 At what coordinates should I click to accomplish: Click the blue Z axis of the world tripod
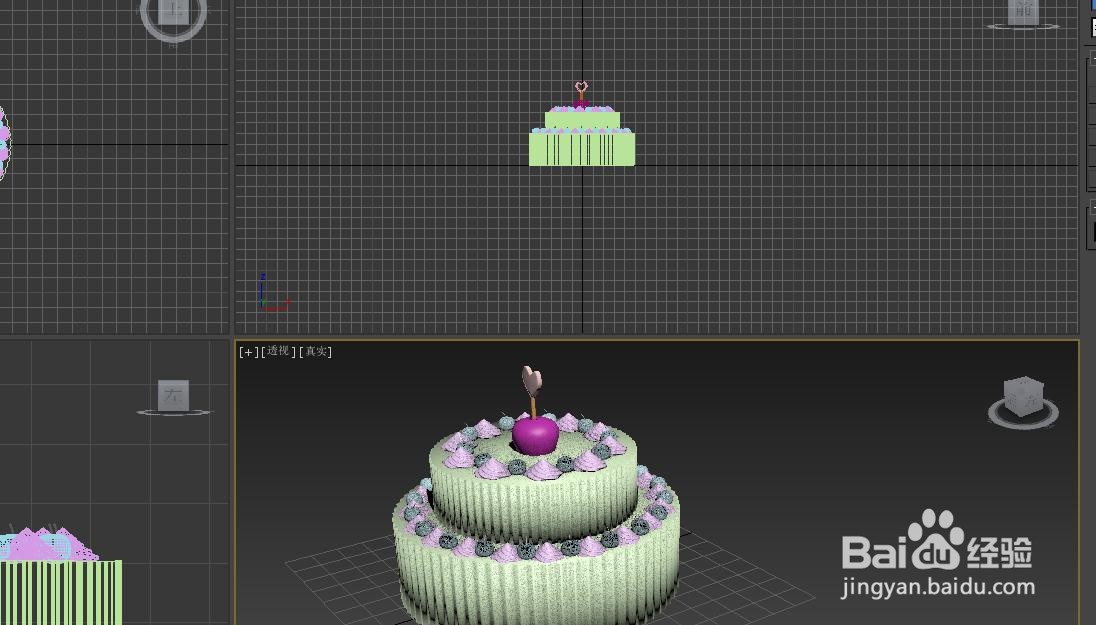pyautogui.click(x=263, y=282)
